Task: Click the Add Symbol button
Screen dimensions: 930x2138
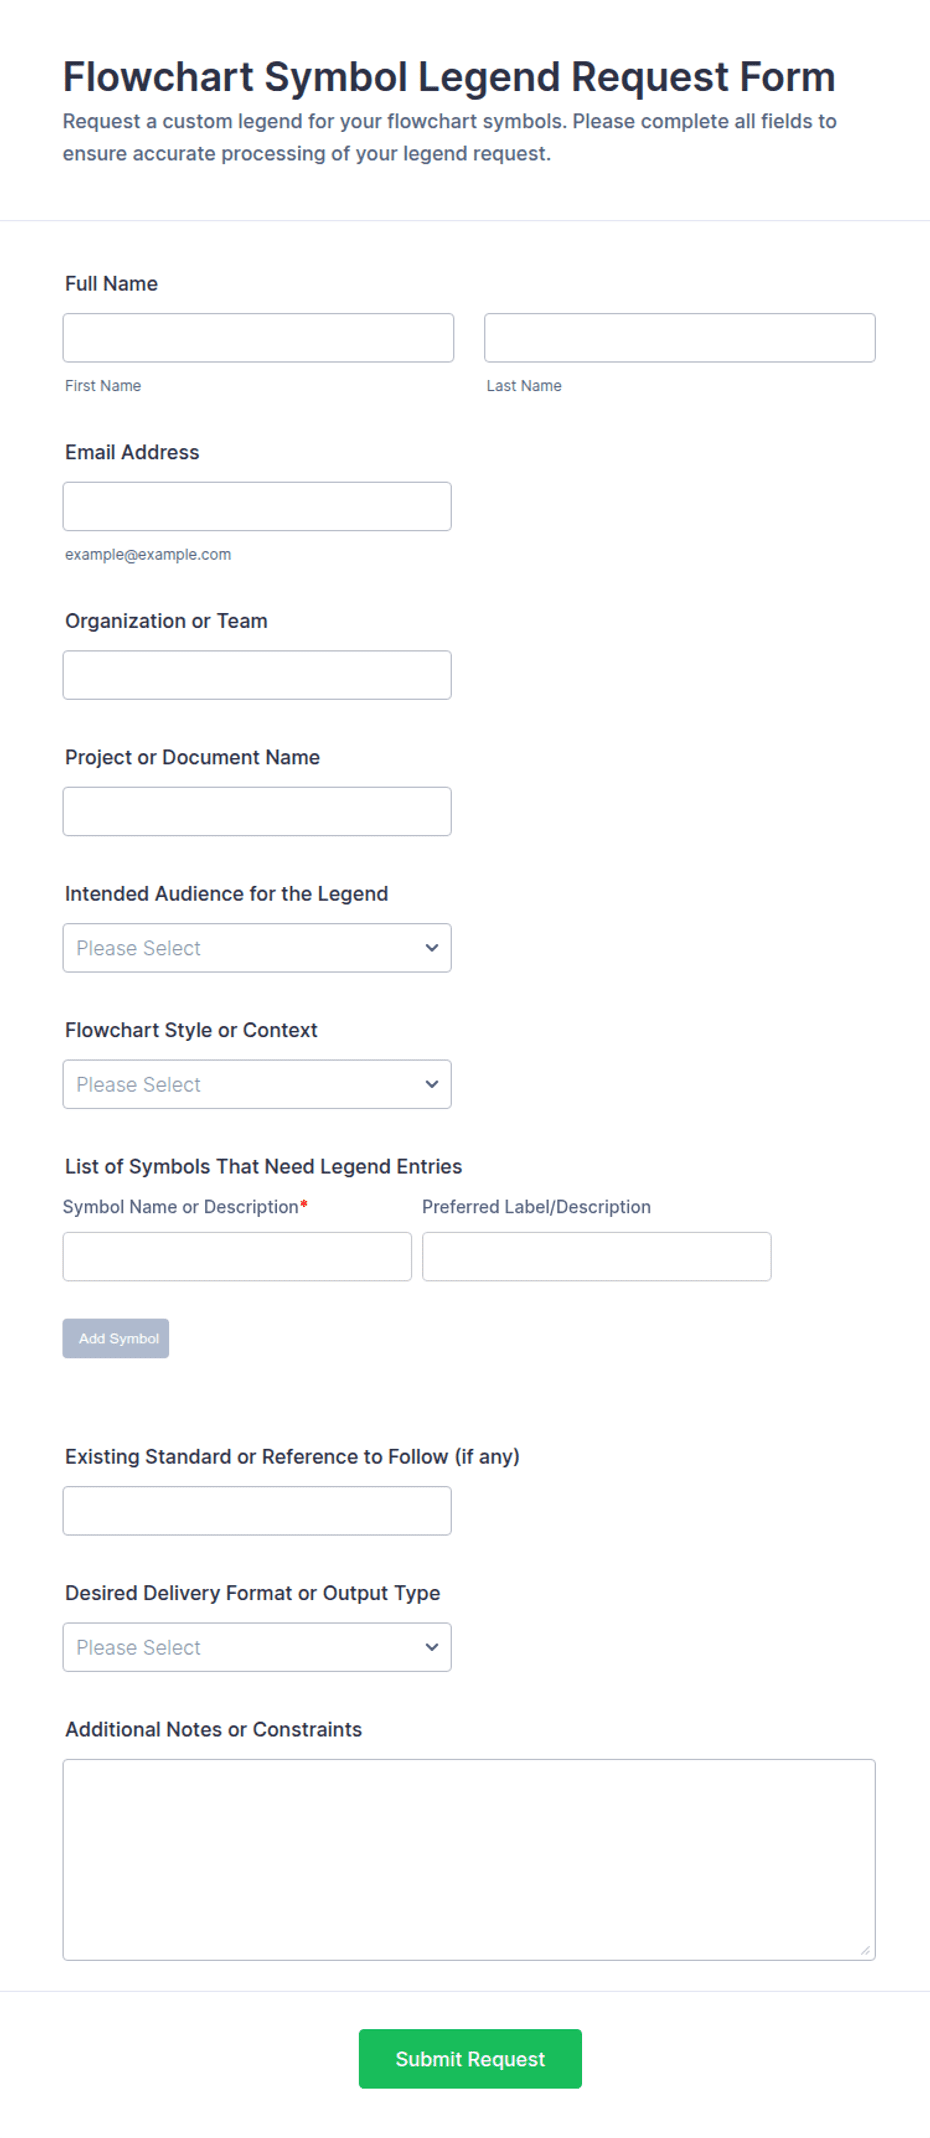Action: [116, 1339]
